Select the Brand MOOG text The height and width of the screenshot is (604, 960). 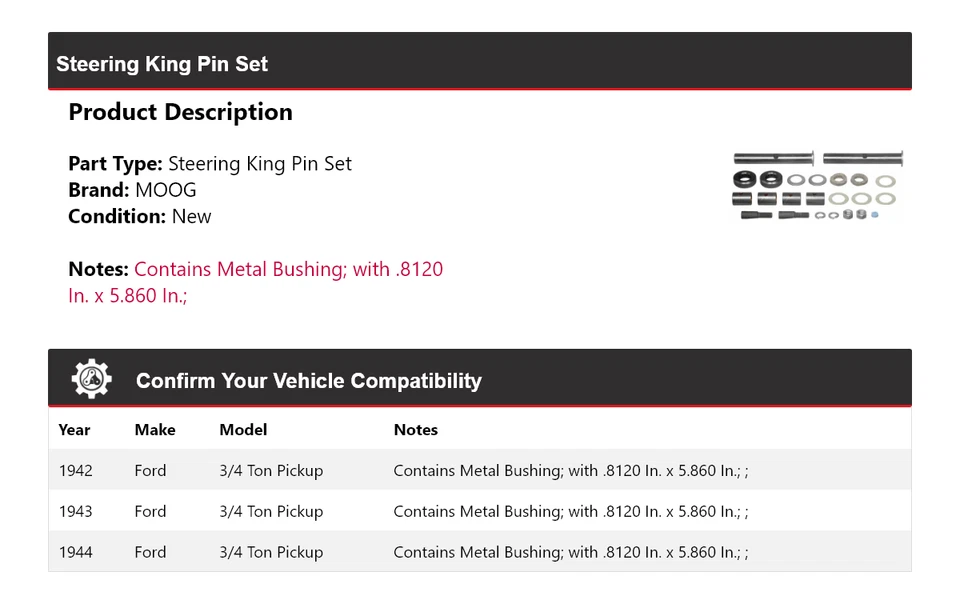(x=132, y=190)
